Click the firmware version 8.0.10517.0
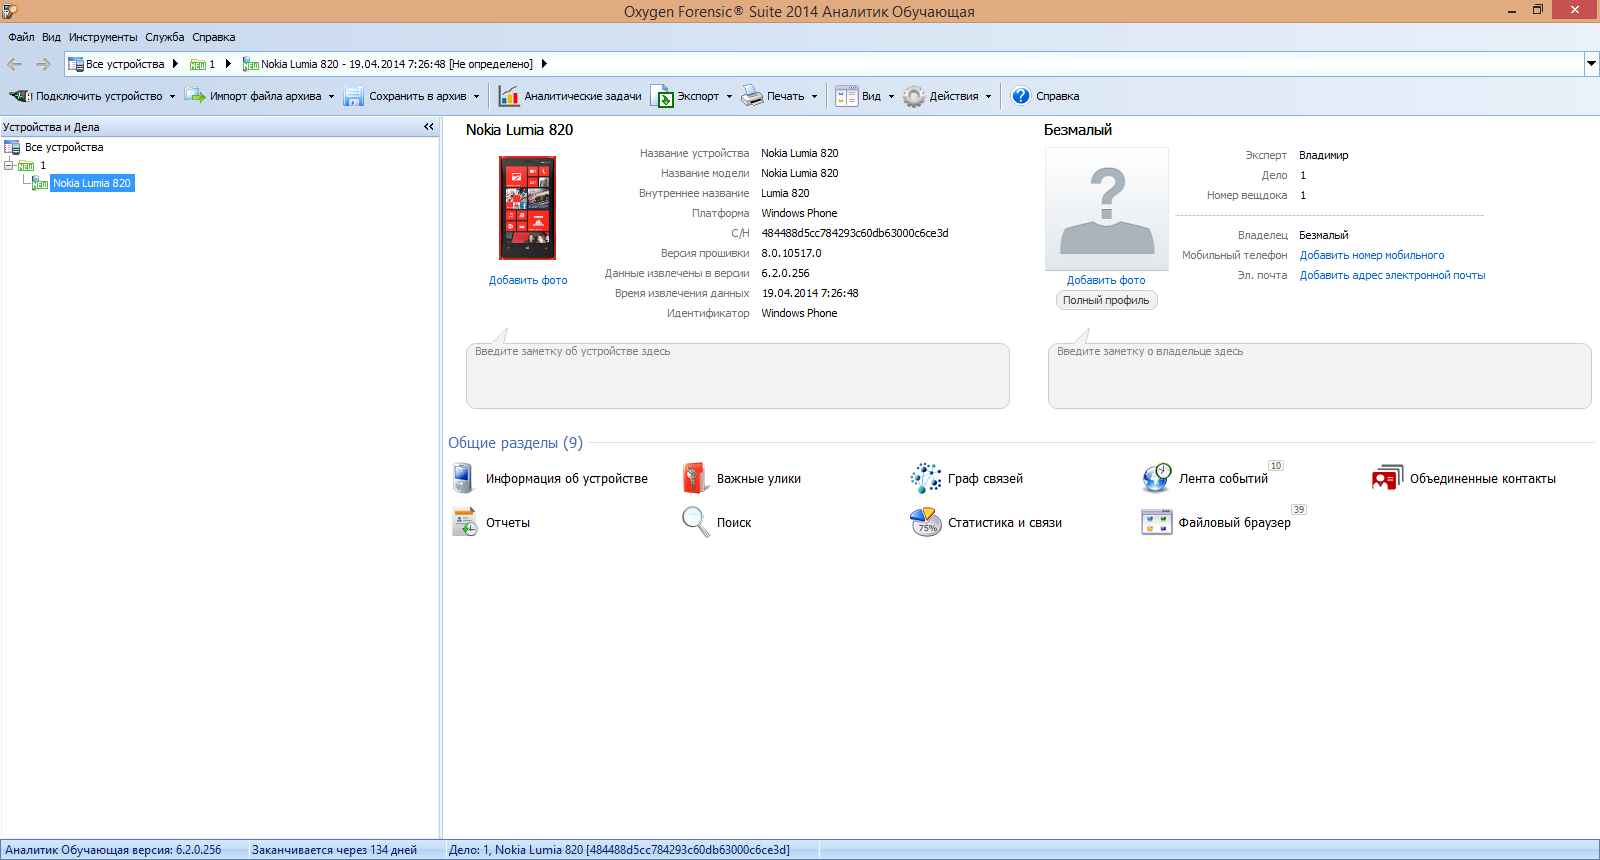The height and width of the screenshot is (860, 1600). click(791, 253)
